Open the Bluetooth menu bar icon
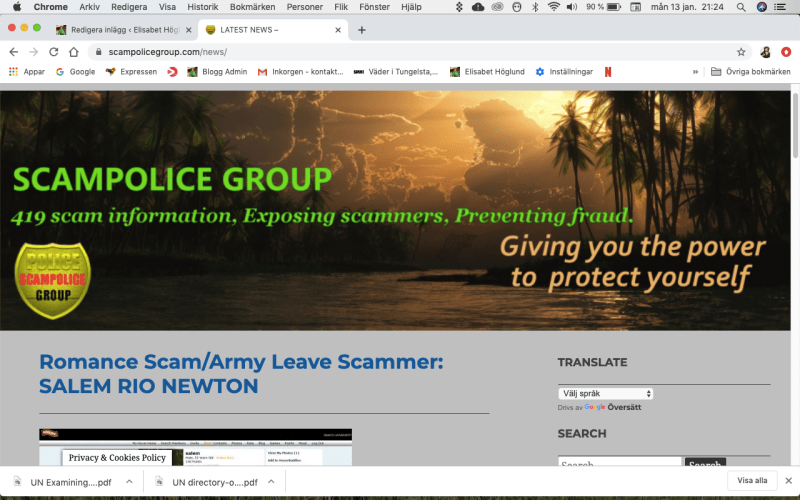The image size is (800, 500). (535, 7)
